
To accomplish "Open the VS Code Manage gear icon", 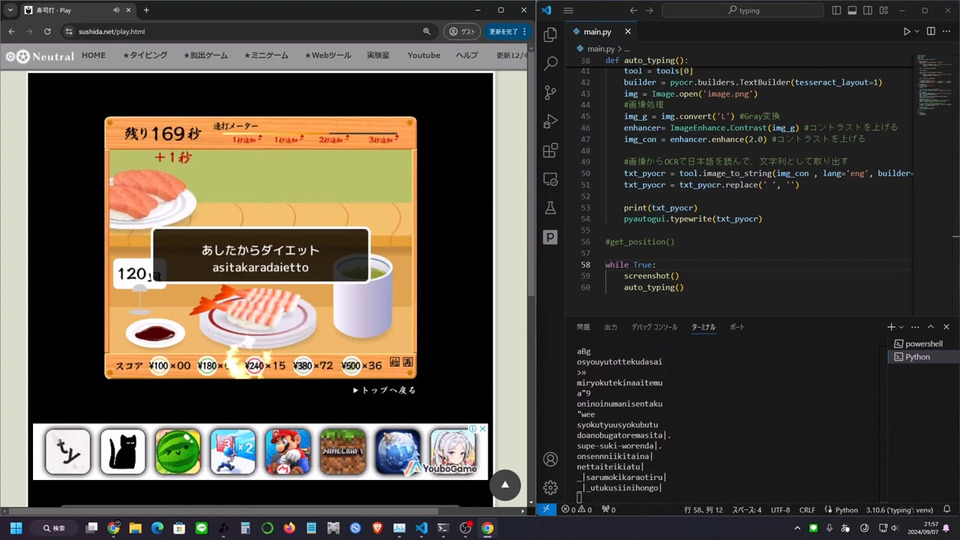I will tap(550, 488).
